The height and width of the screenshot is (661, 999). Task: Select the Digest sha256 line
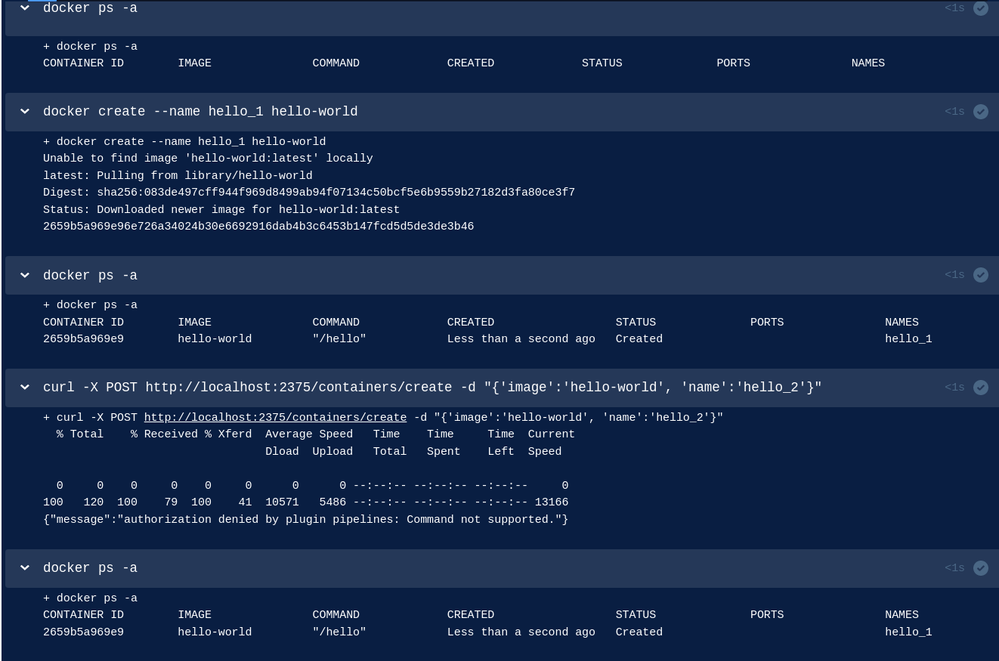pos(309,192)
